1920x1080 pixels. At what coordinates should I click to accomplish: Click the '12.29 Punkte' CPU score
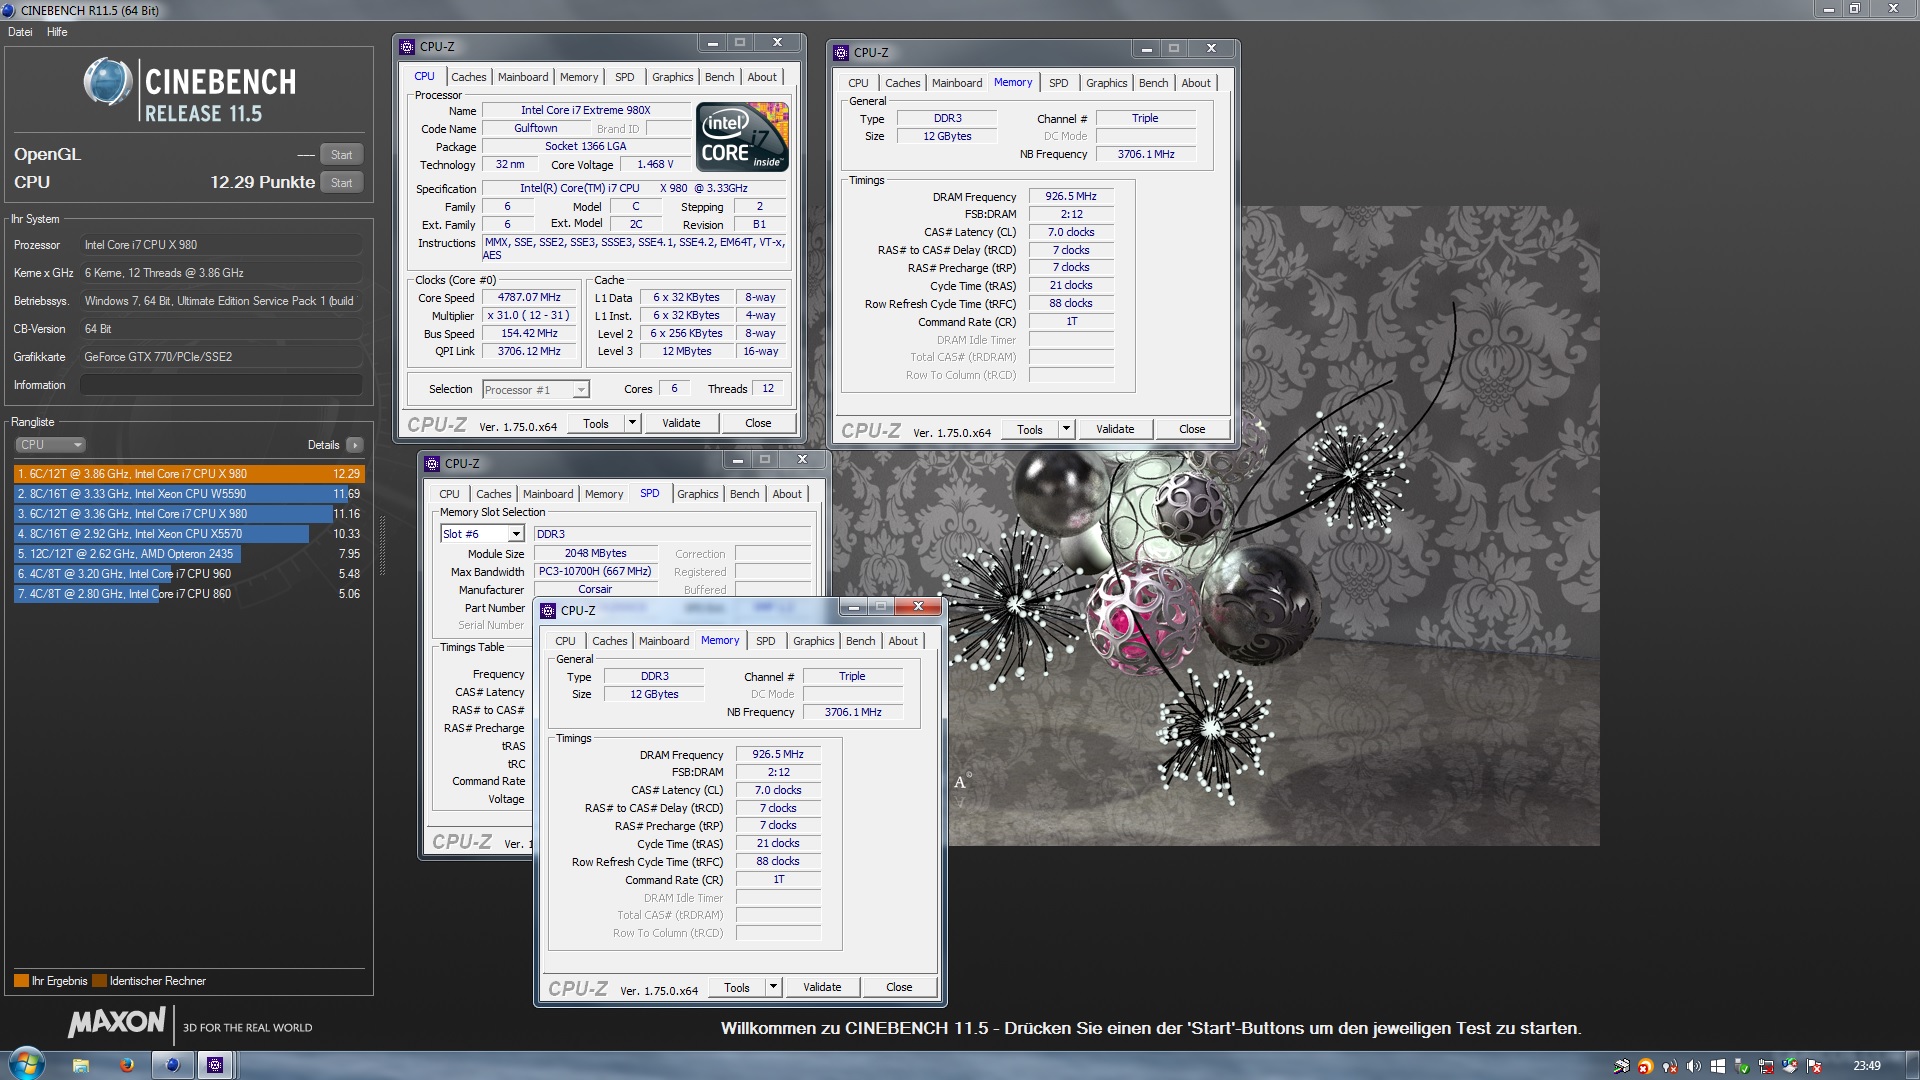pos(262,182)
